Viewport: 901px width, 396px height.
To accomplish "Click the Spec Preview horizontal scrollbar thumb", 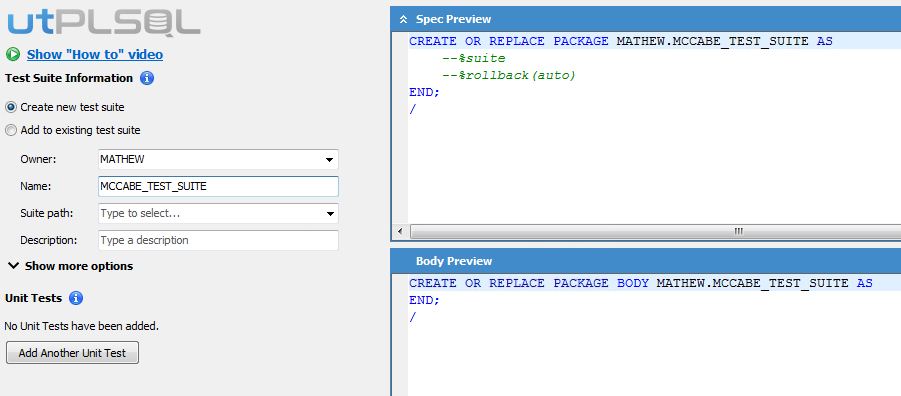I will coord(655,232).
